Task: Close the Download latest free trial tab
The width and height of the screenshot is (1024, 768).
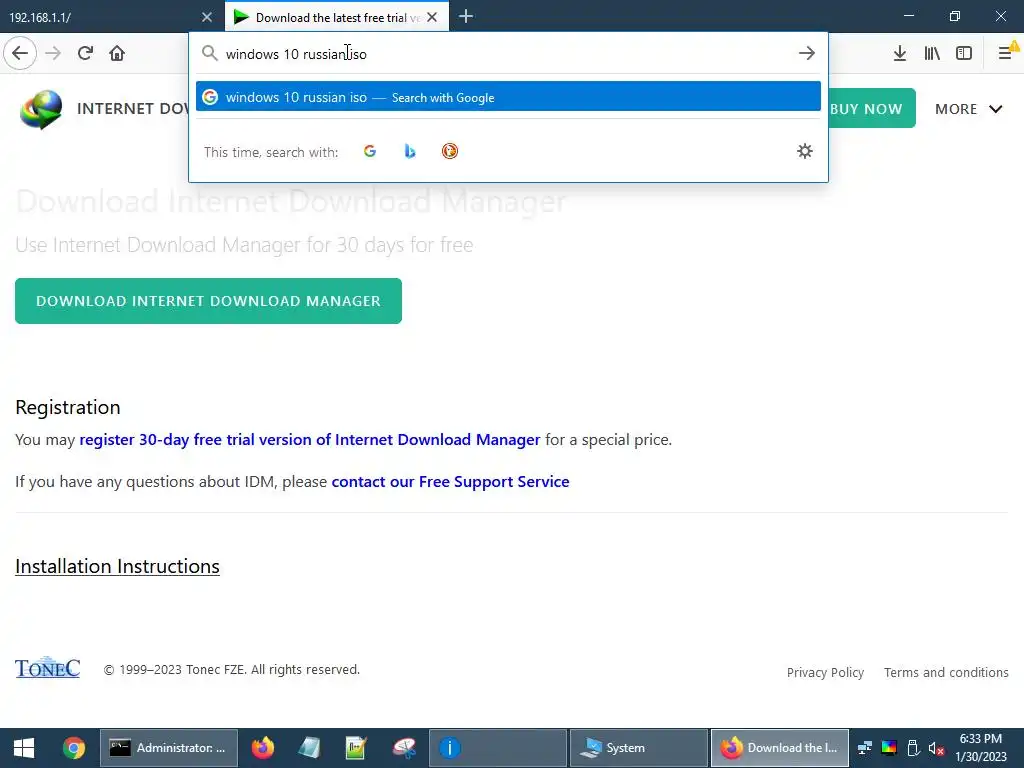Action: (x=432, y=17)
